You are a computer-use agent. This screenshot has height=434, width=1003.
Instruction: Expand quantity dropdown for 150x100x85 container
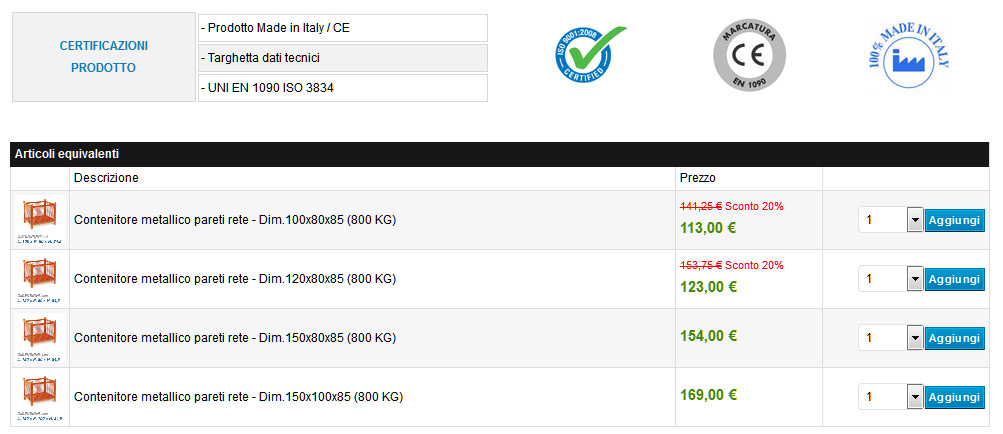(x=914, y=397)
